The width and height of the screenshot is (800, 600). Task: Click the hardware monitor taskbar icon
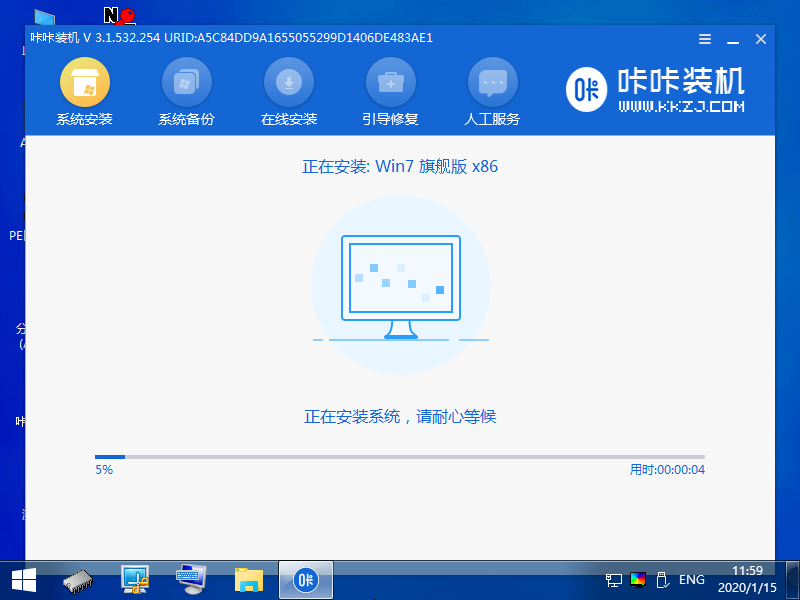point(77,580)
